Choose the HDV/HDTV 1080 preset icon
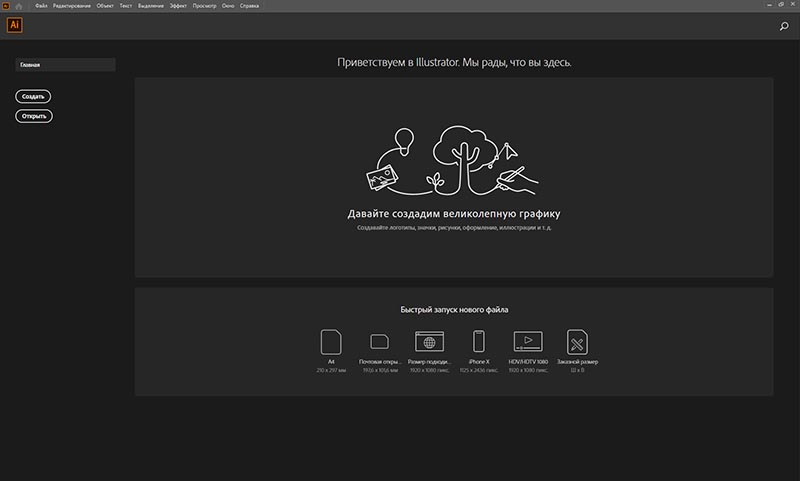Screen dimensions: 800x481 (528, 341)
